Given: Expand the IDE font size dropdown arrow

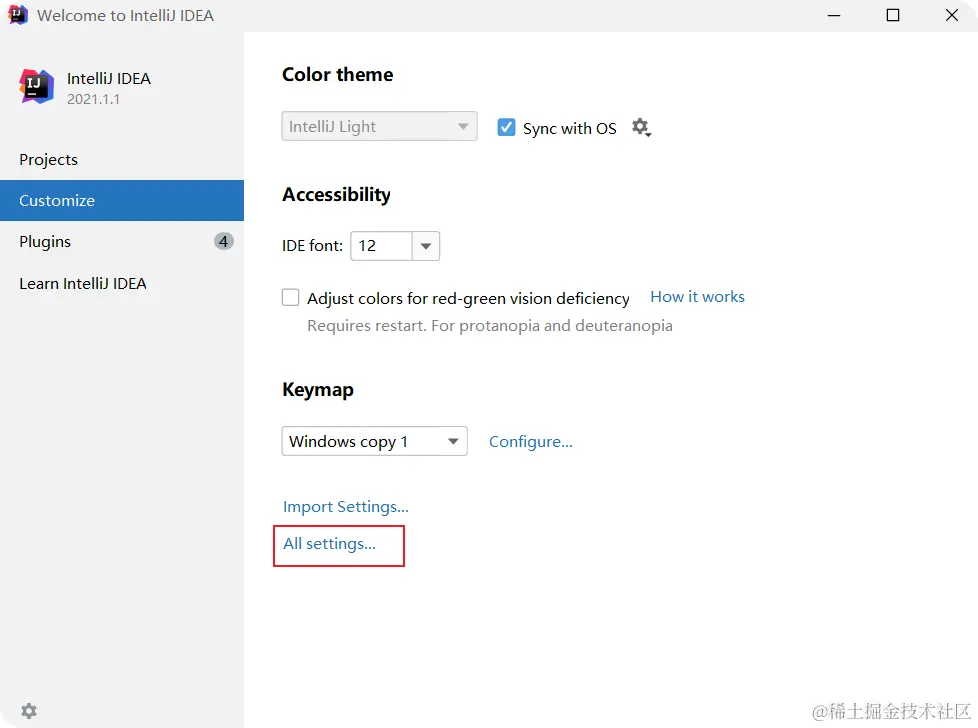Looking at the screenshot, I should tap(426, 246).
